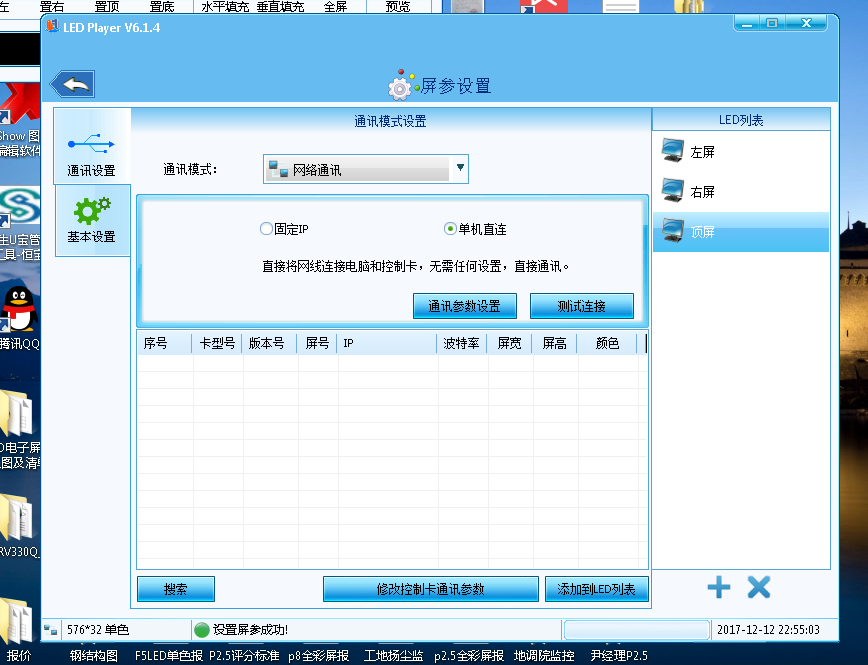Select the 固定IP radio option
The width and height of the screenshot is (868, 665).
pos(266,229)
